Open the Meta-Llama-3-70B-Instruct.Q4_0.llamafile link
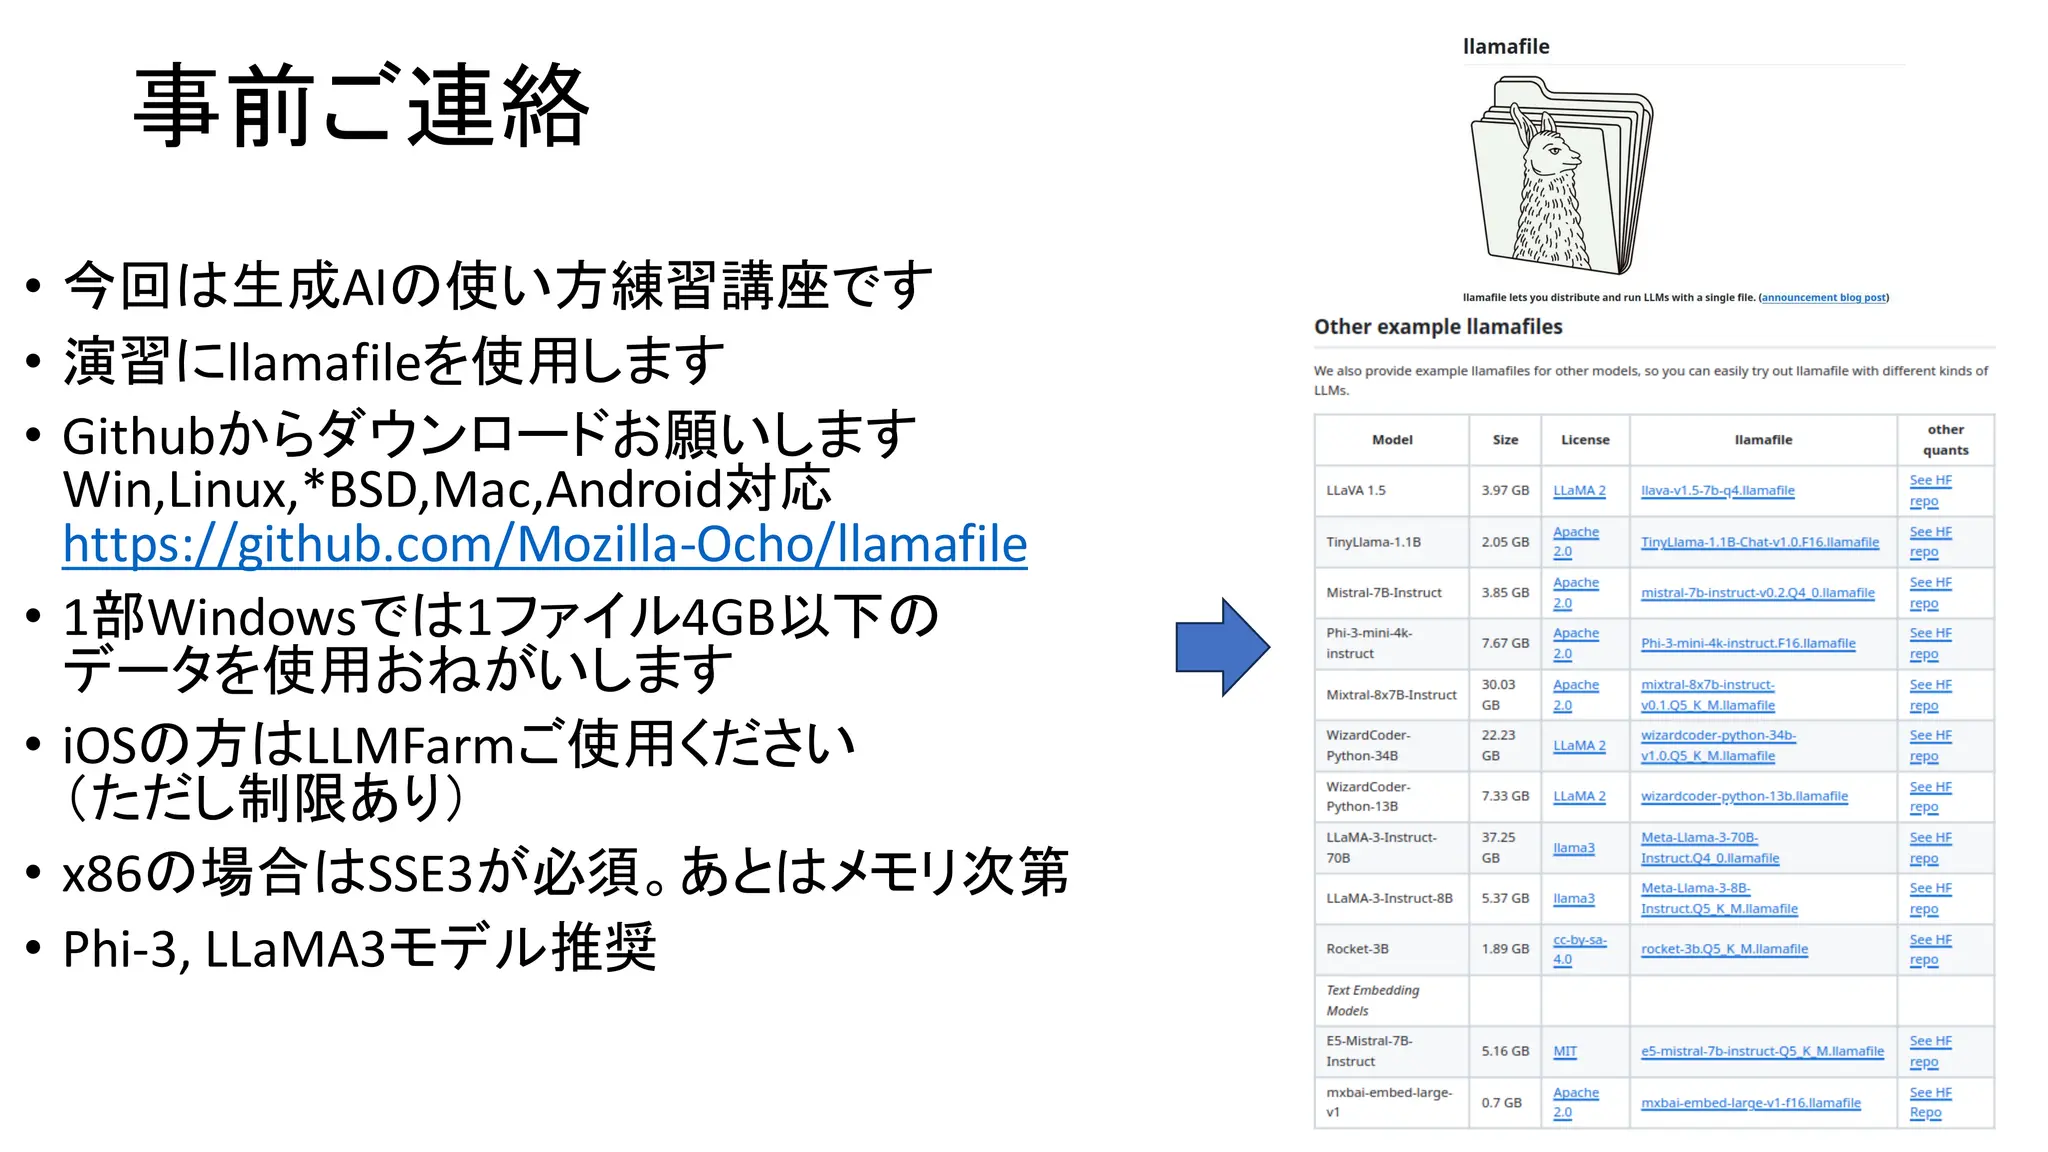This screenshot has height=1152, width=2048. pos(1709,848)
